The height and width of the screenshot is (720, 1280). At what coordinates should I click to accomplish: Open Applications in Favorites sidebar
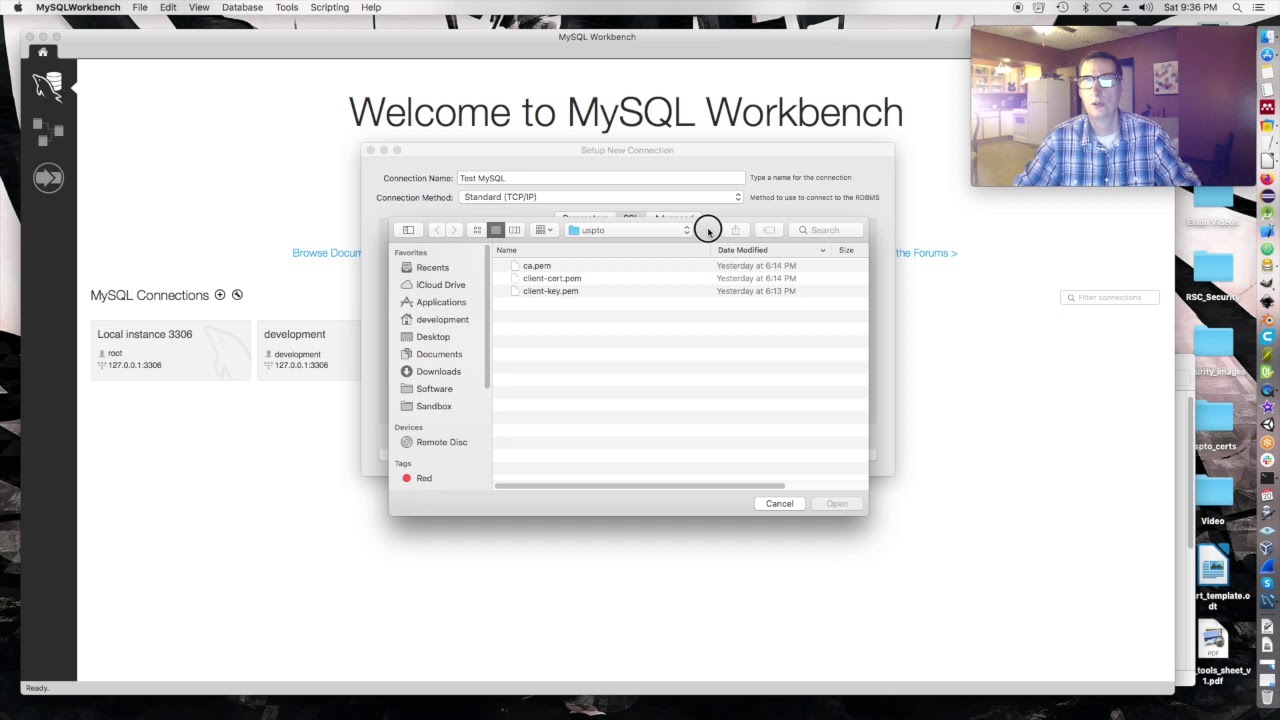440,302
